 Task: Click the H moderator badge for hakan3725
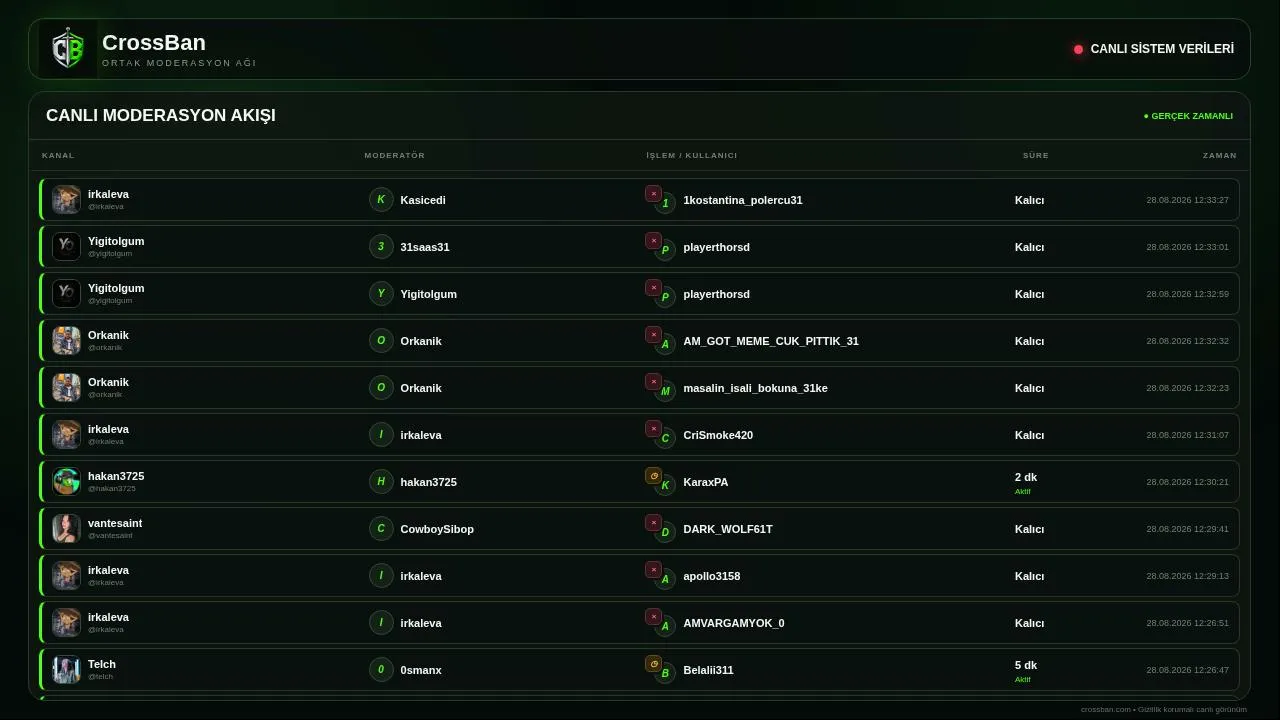click(x=381, y=482)
